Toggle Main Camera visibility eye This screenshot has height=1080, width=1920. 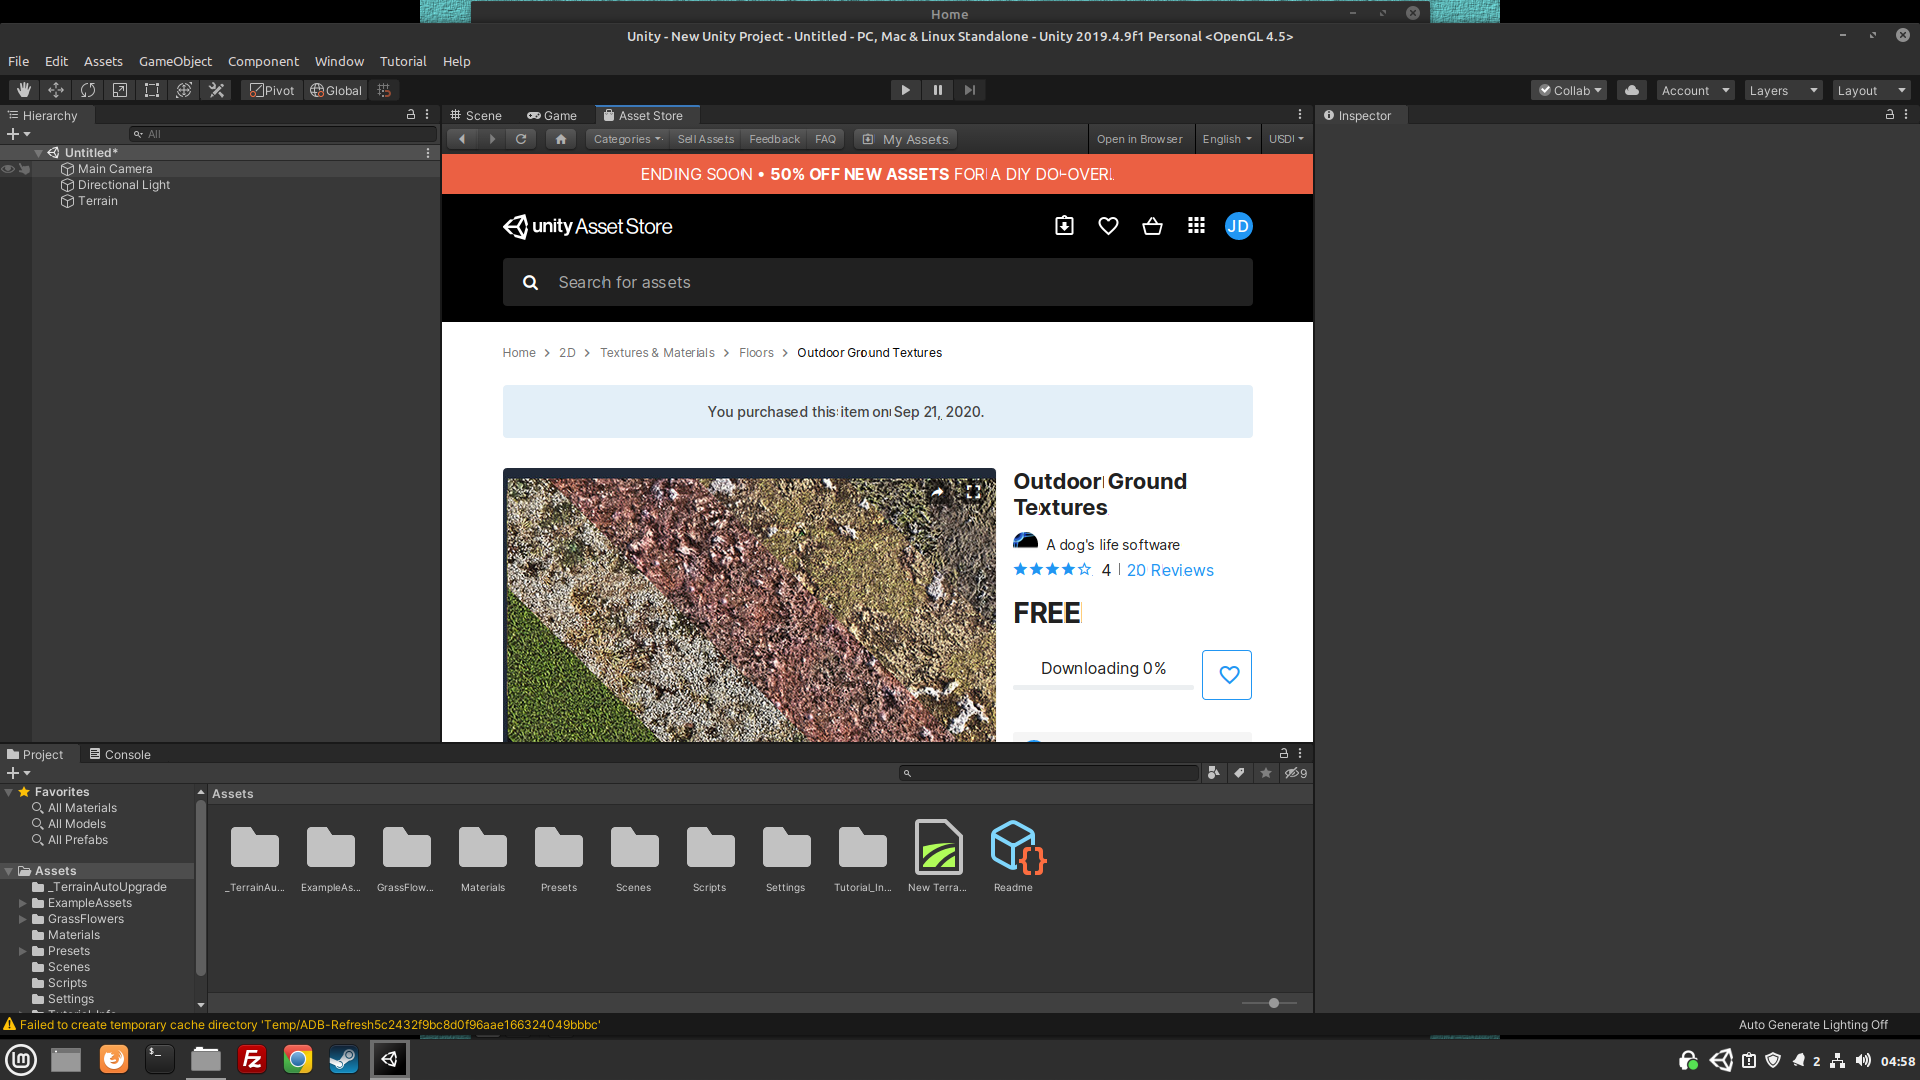(8, 169)
